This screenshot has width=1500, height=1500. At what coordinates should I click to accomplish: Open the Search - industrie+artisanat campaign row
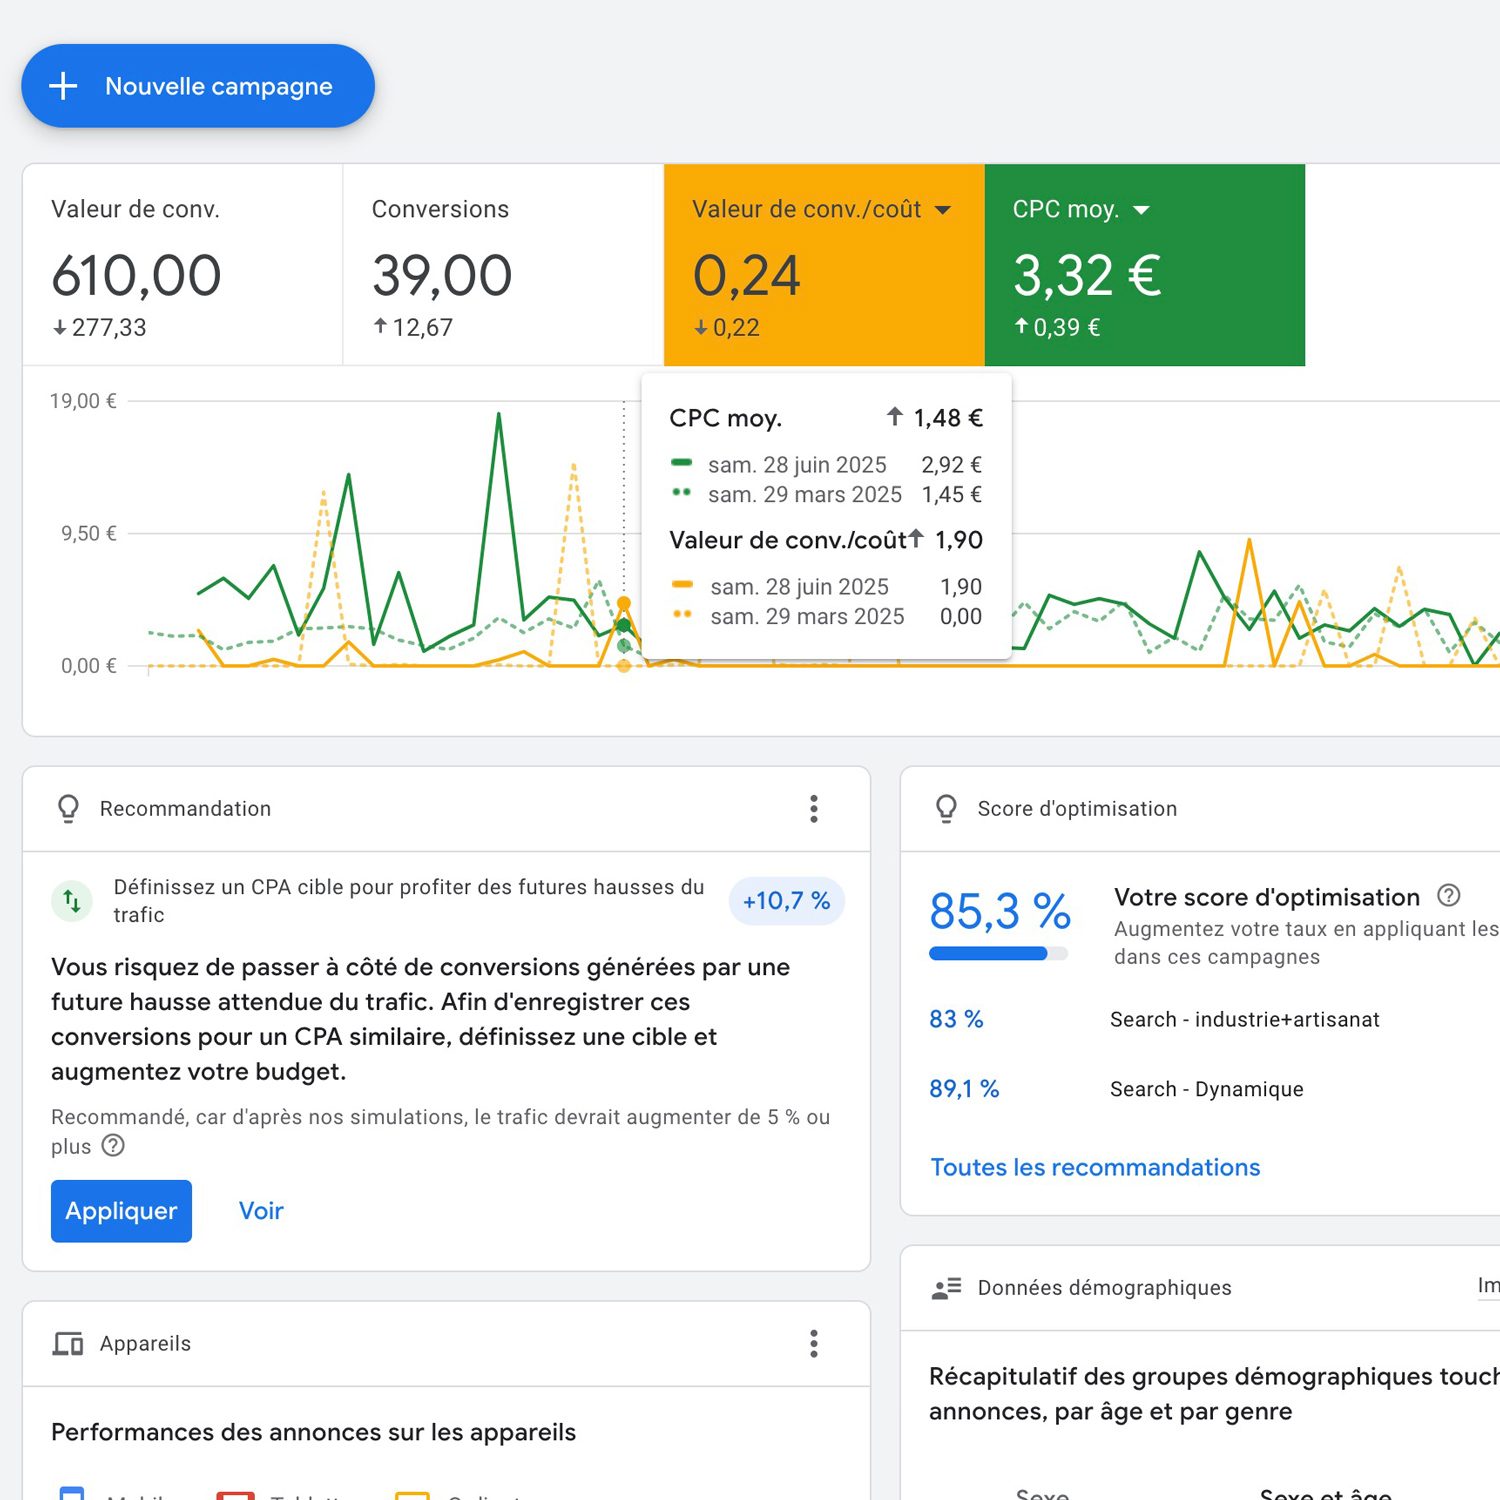point(1244,1020)
